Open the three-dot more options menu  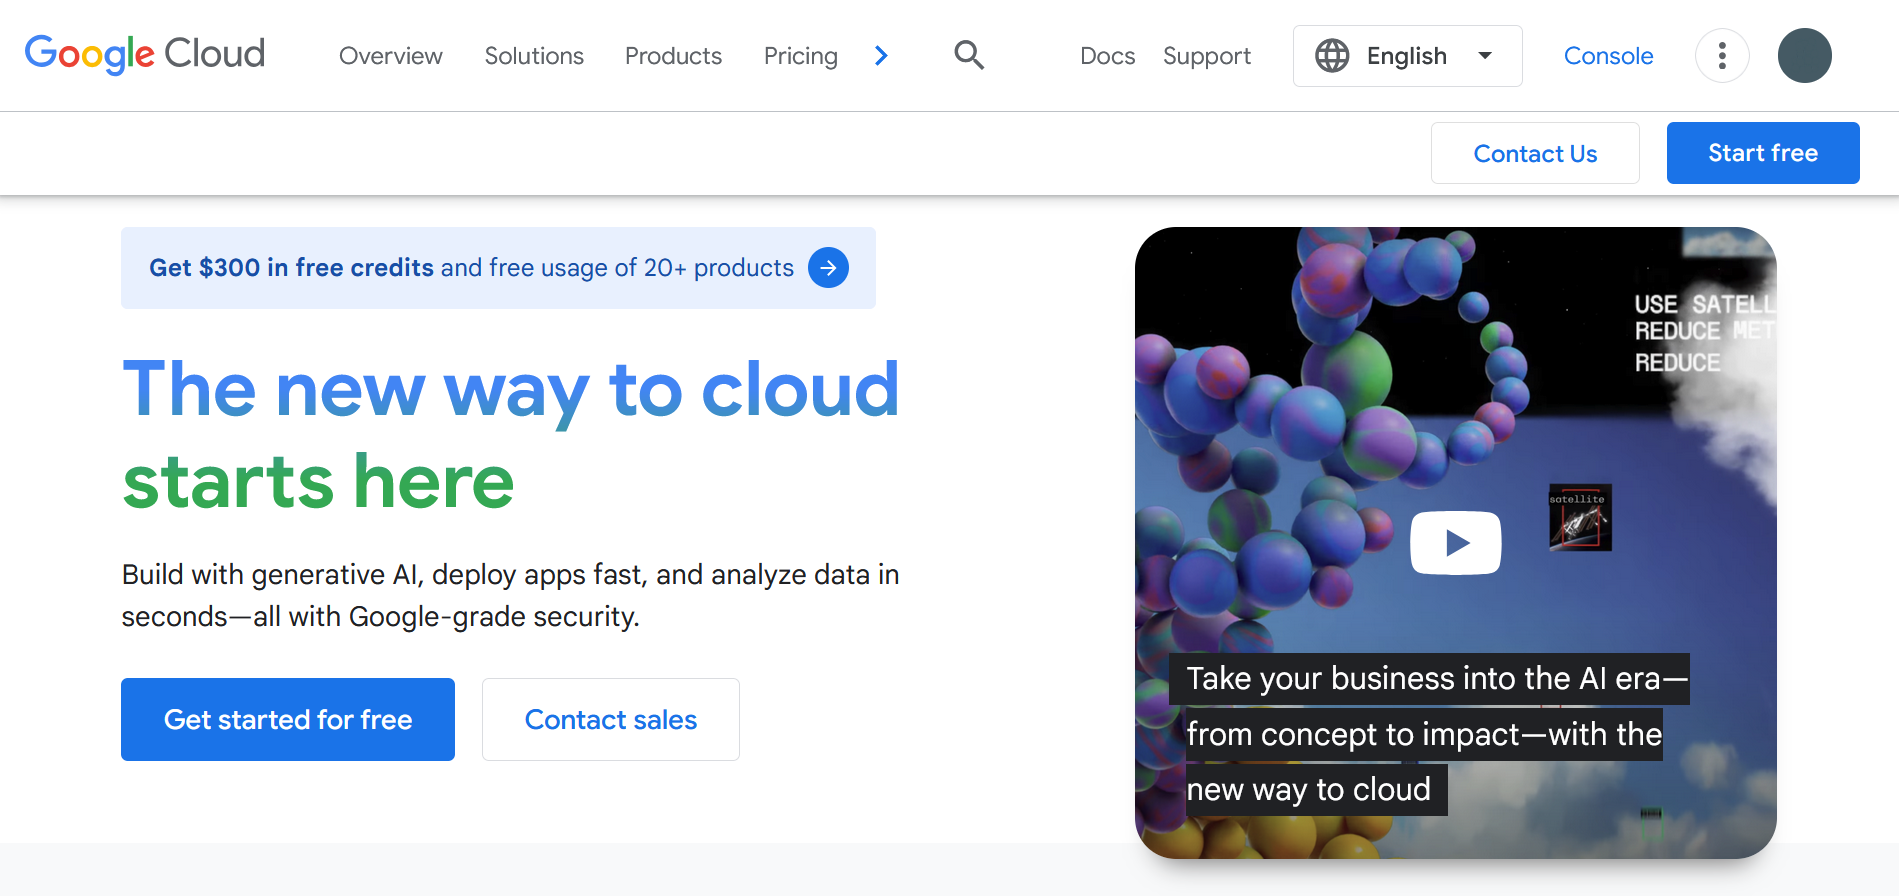[1722, 55]
